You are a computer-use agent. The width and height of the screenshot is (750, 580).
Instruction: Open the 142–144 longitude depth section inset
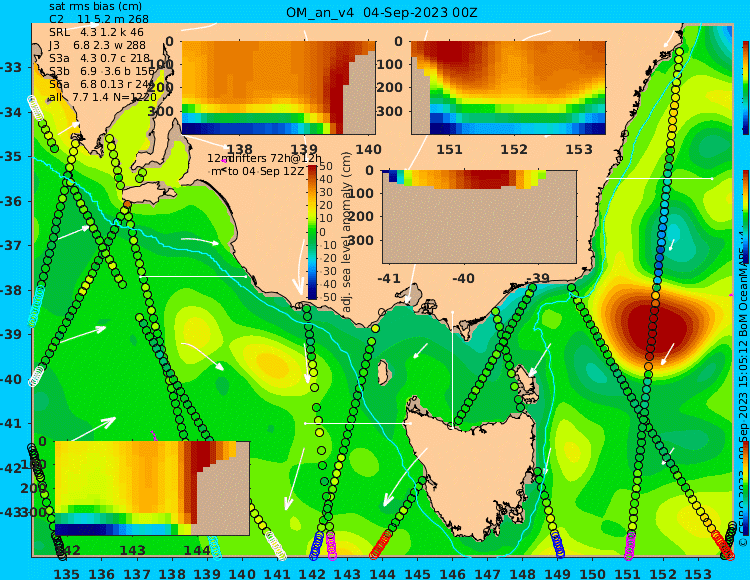(152, 488)
